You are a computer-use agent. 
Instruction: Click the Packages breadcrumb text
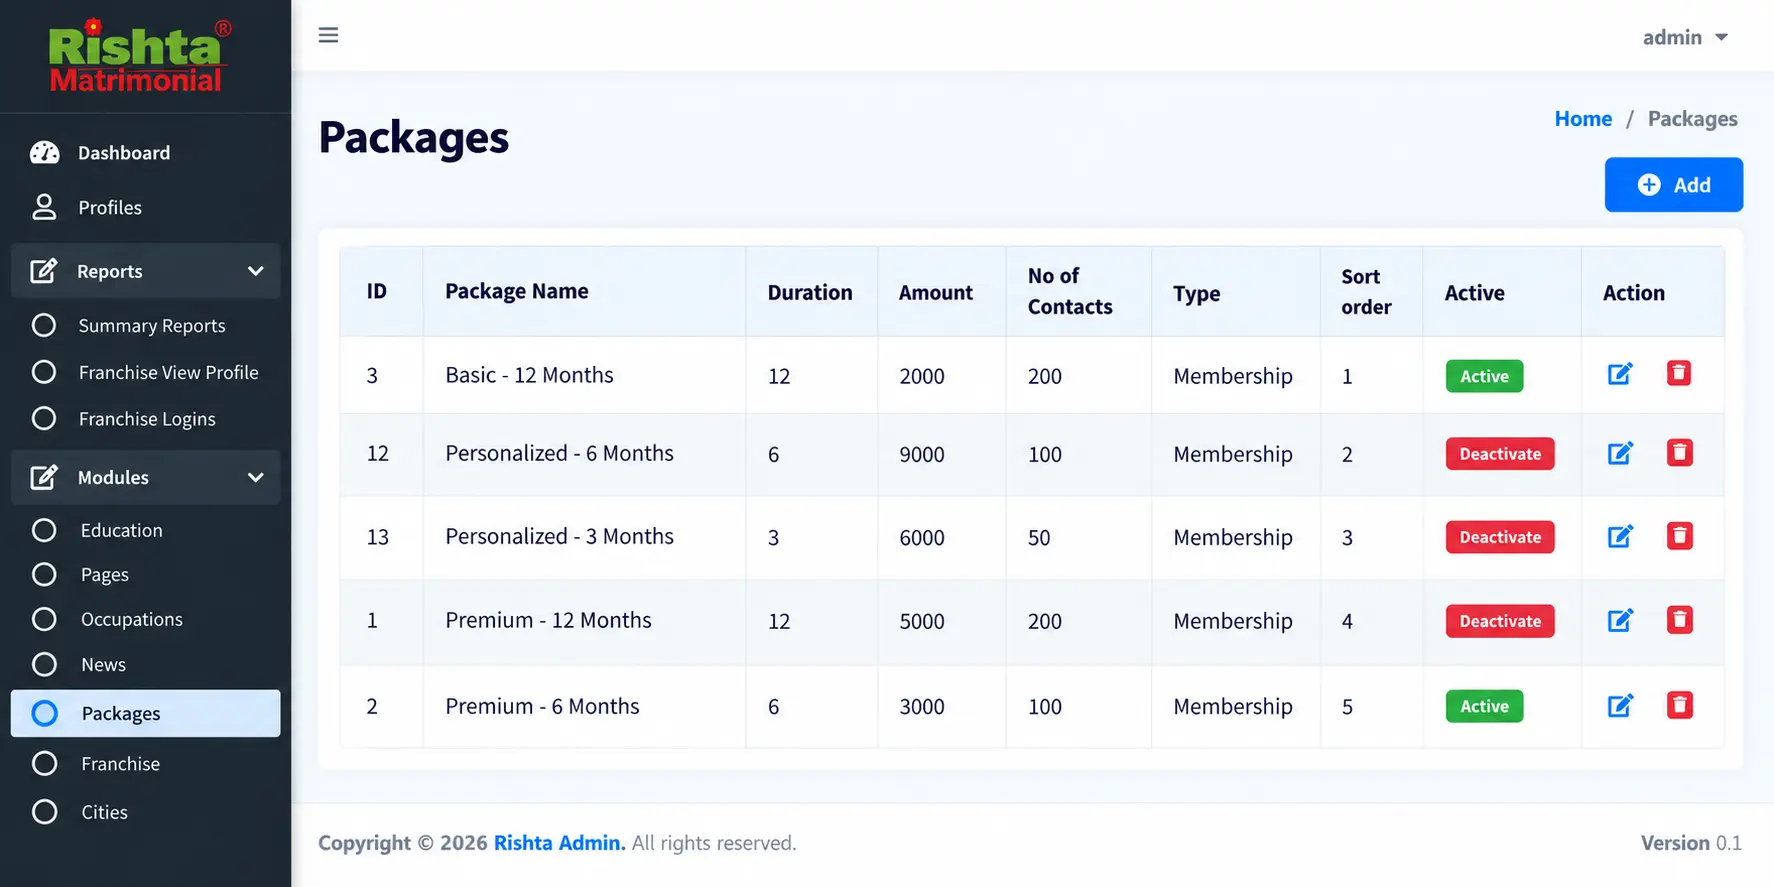click(x=1692, y=118)
